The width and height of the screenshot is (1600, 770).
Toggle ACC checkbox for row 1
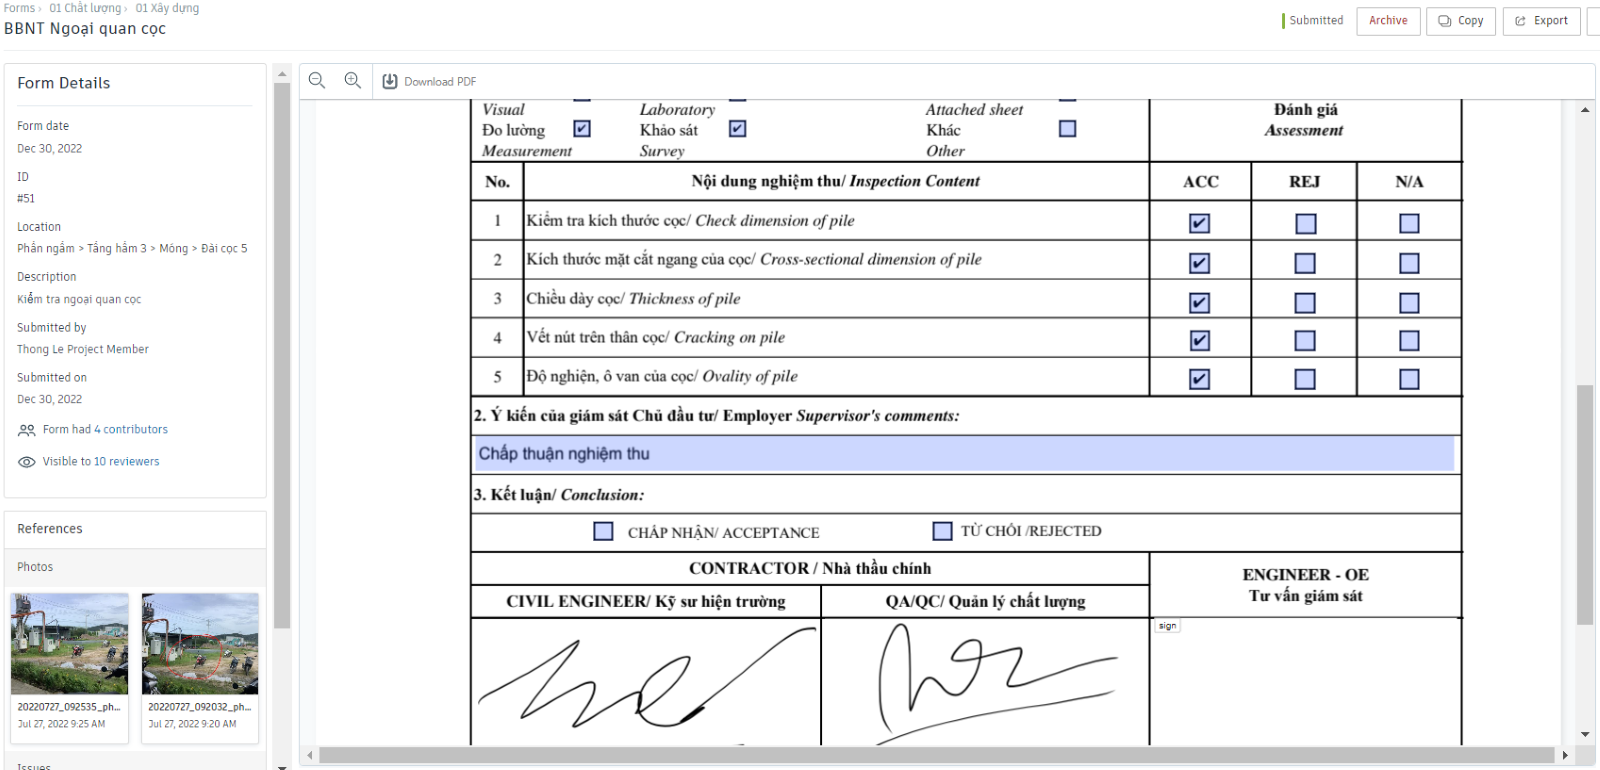point(1200,224)
